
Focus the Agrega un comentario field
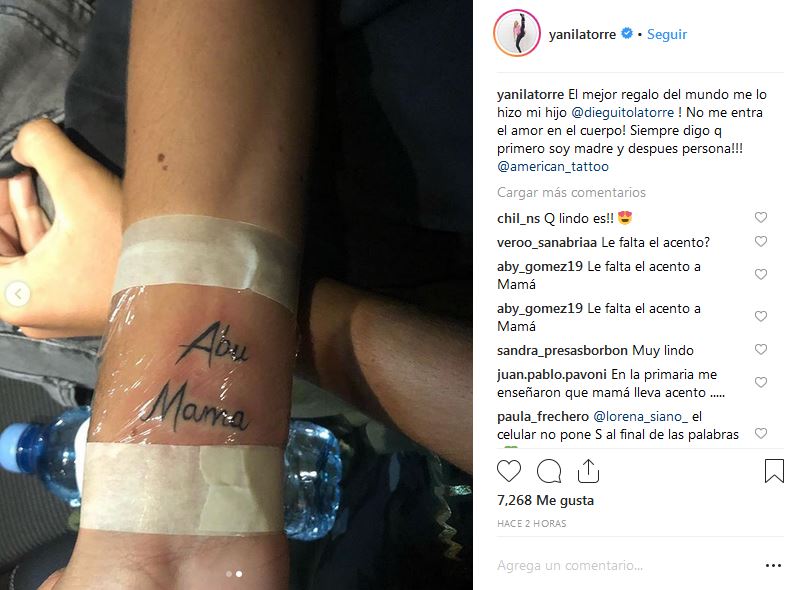coord(626,566)
